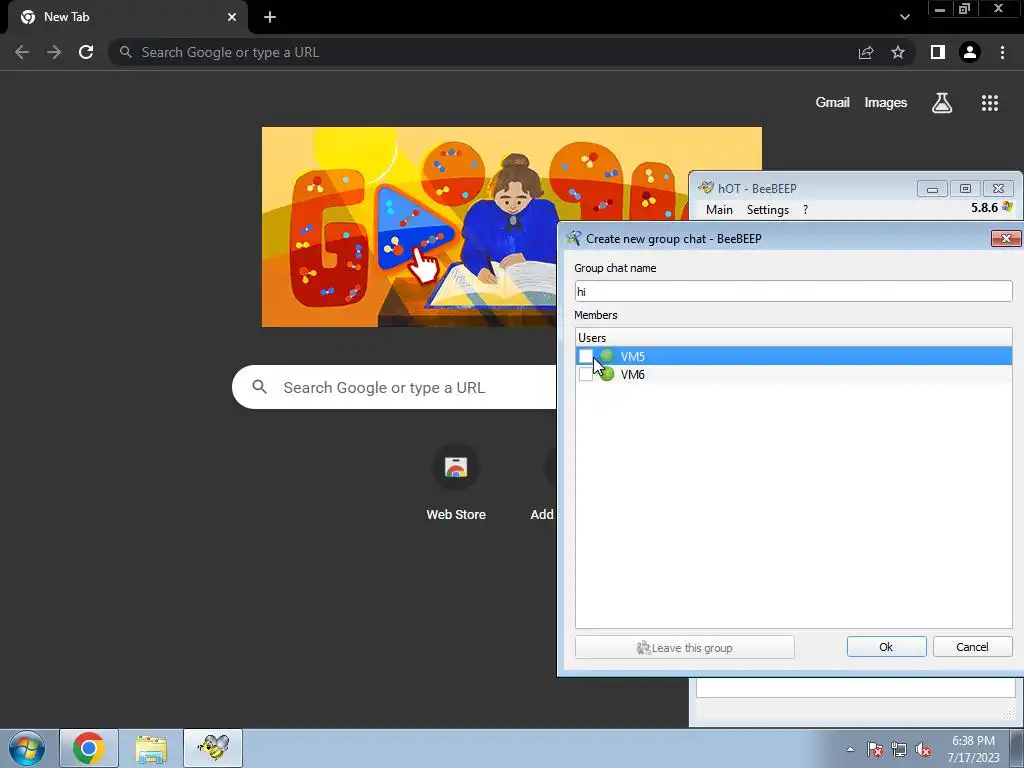Open the muted volume tray icon

[923, 749]
